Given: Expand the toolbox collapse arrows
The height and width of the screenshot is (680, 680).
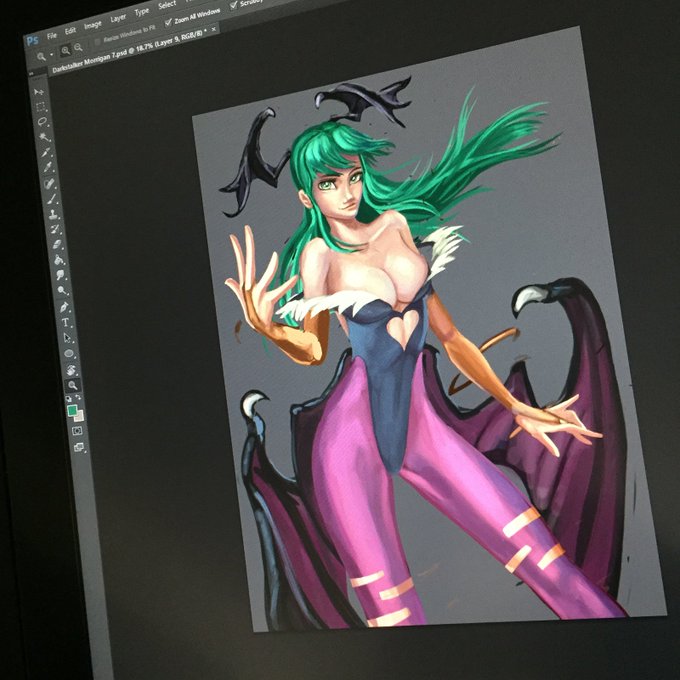Looking at the screenshot, I should click(x=31, y=75).
